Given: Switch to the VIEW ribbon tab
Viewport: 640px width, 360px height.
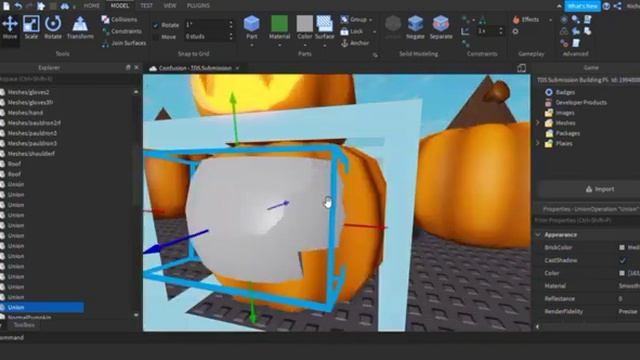Looking at the screenshot, I should point(169,6).
